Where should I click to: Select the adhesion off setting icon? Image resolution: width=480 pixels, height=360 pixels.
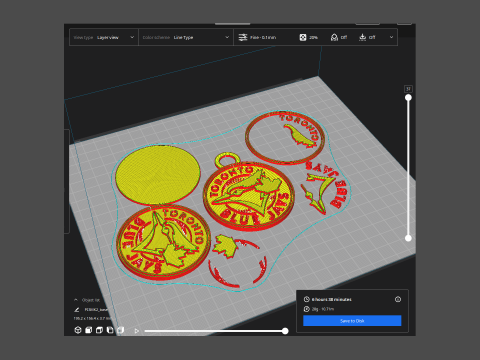coord(363,37)
